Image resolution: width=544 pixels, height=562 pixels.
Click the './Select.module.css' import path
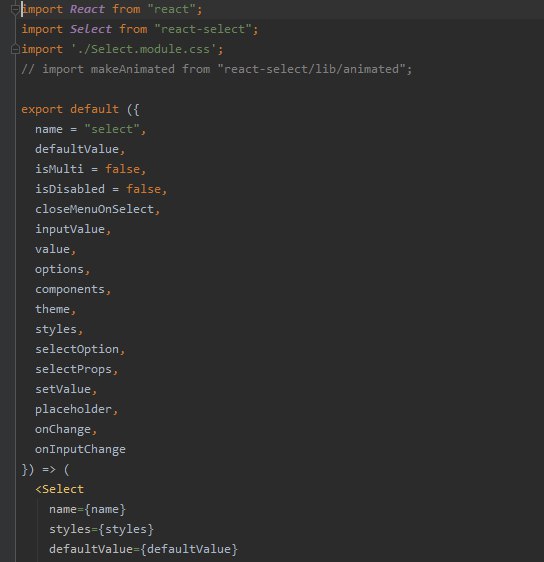(143, 49)
